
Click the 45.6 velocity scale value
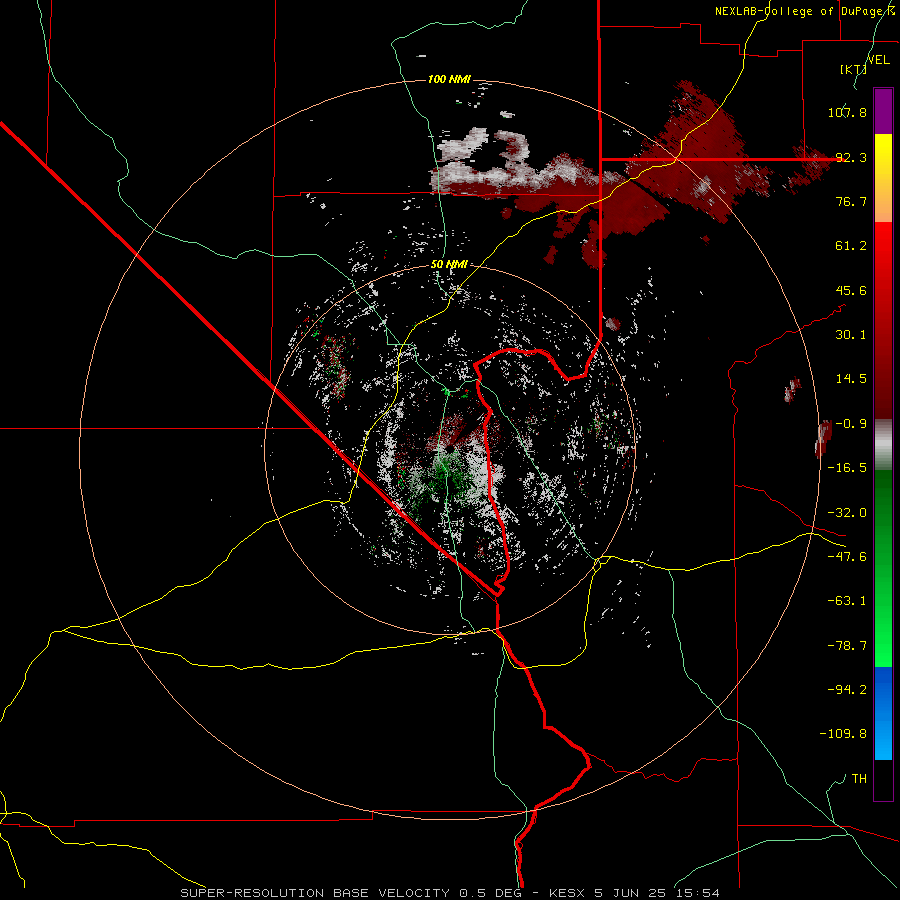851,290
